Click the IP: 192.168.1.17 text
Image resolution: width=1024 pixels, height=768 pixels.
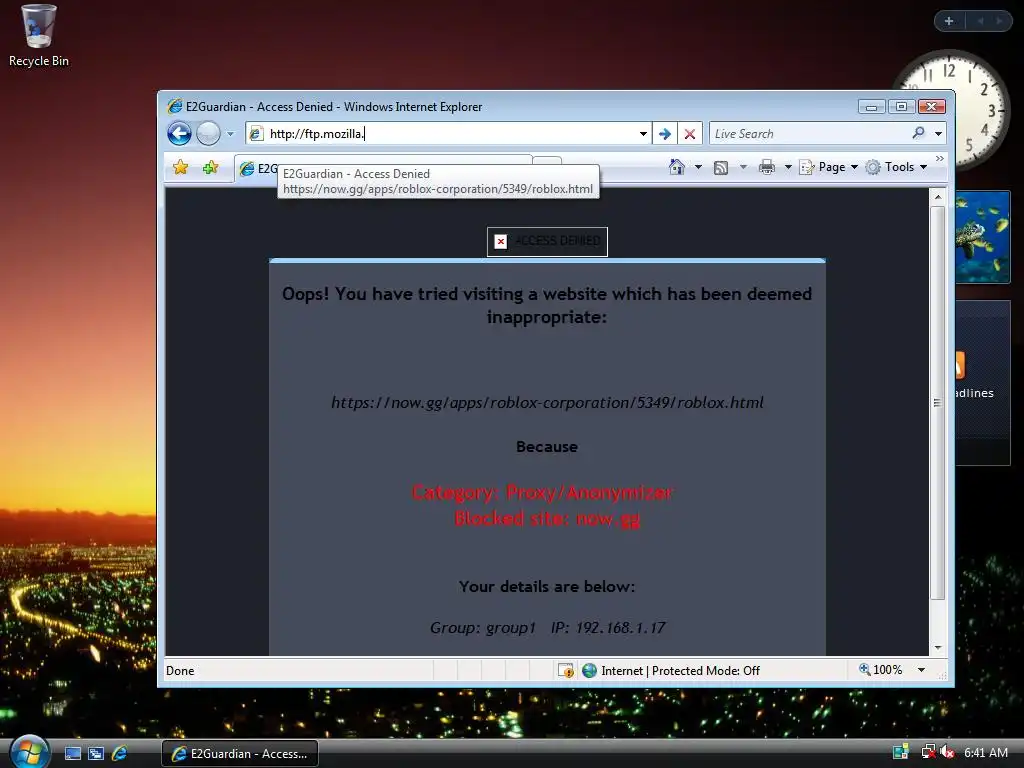(608, 628)
